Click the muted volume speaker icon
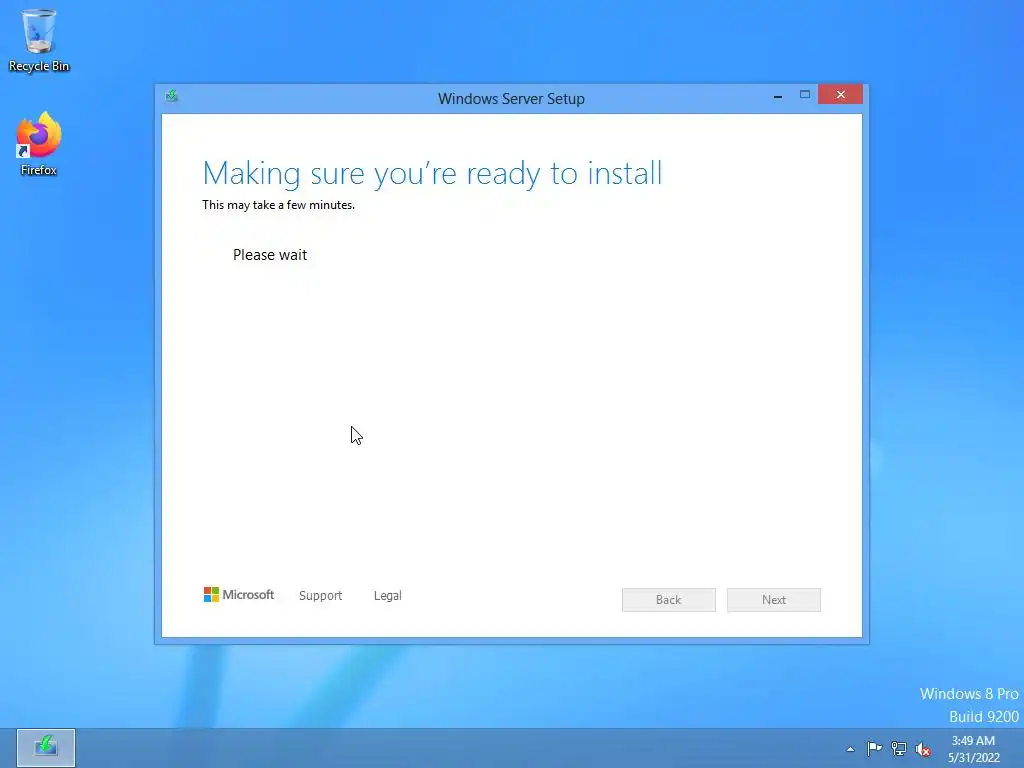1024x768 pixels. (x=923, y=749)
